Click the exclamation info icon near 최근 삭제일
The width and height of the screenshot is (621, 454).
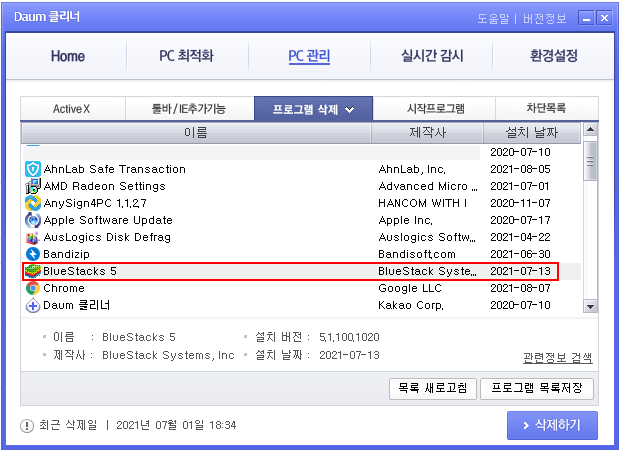pyautogui.click(x=27, y=426)
